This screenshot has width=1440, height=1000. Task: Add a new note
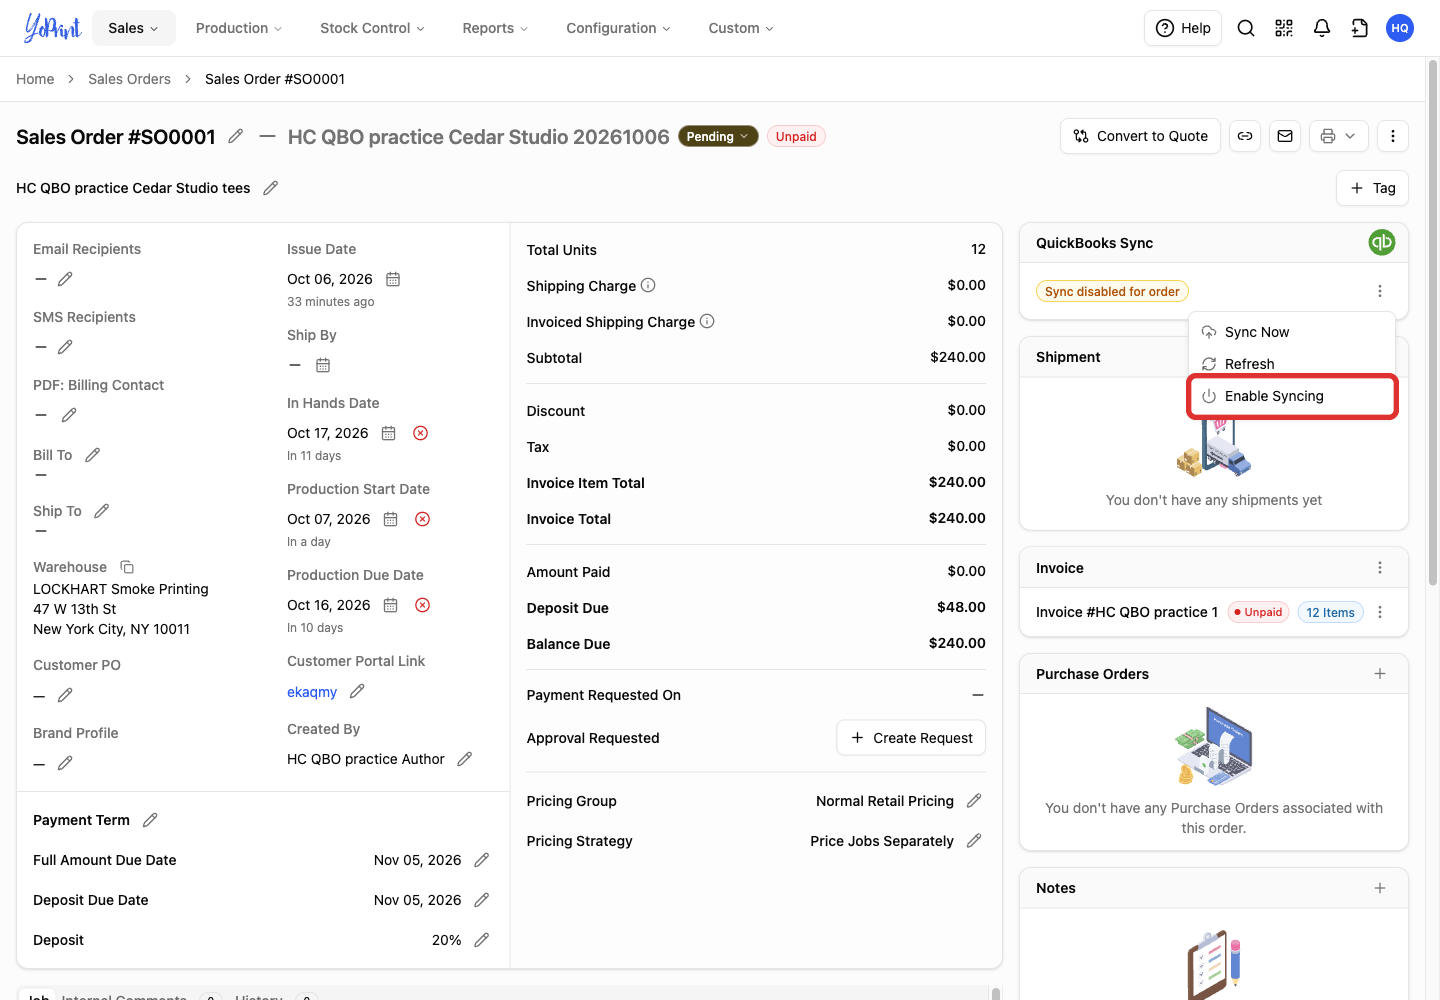click(1380, 888)
